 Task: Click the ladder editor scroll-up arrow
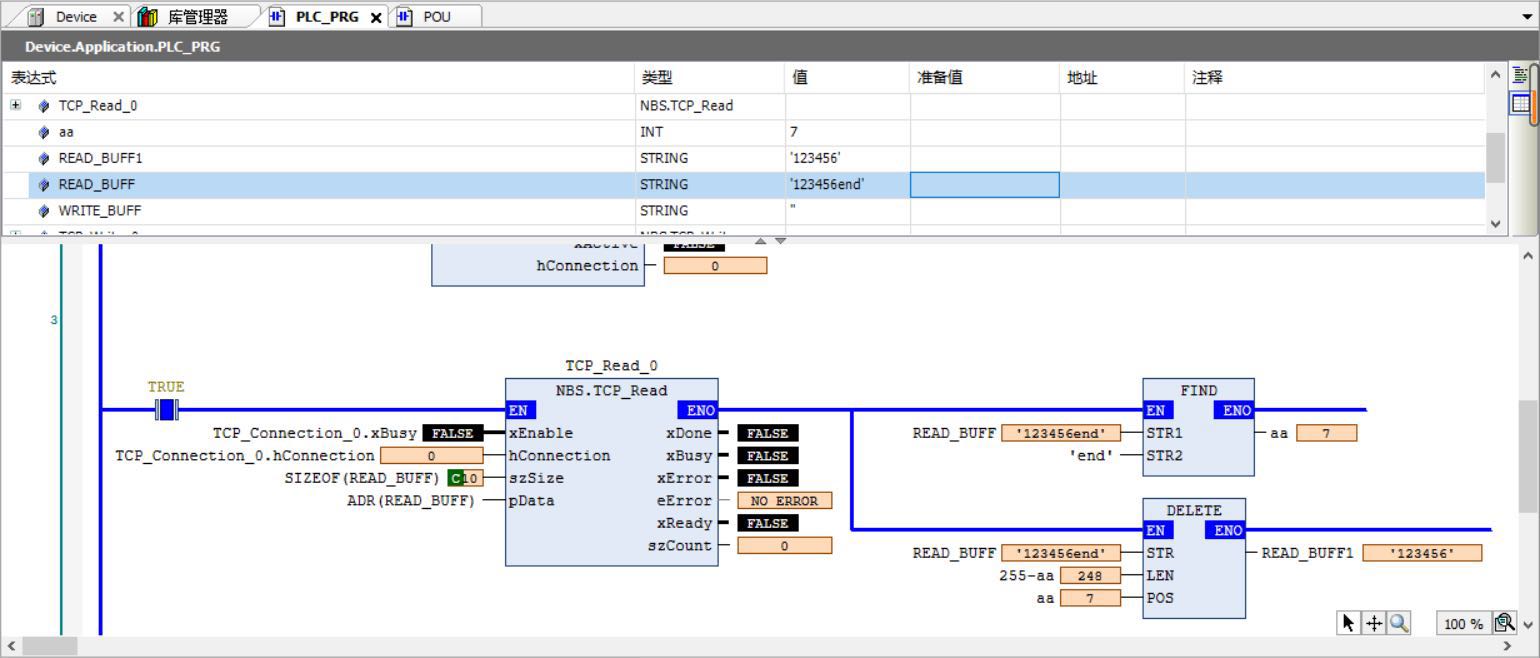(x=1527, y=255)
